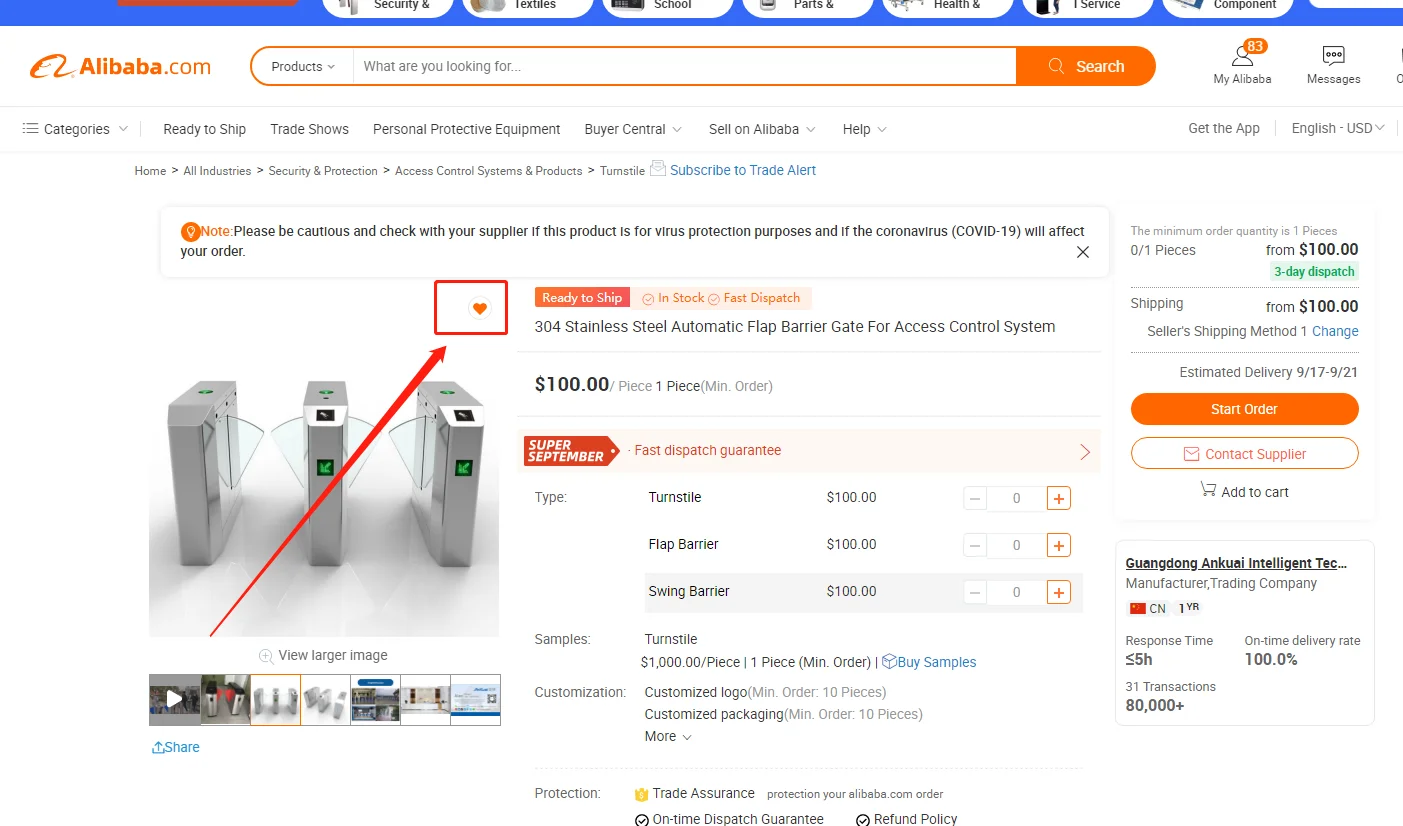Decrease Flap Barrier quantity with minus
The width and height of the screenshot is (1403, 826).
[975, 545]
